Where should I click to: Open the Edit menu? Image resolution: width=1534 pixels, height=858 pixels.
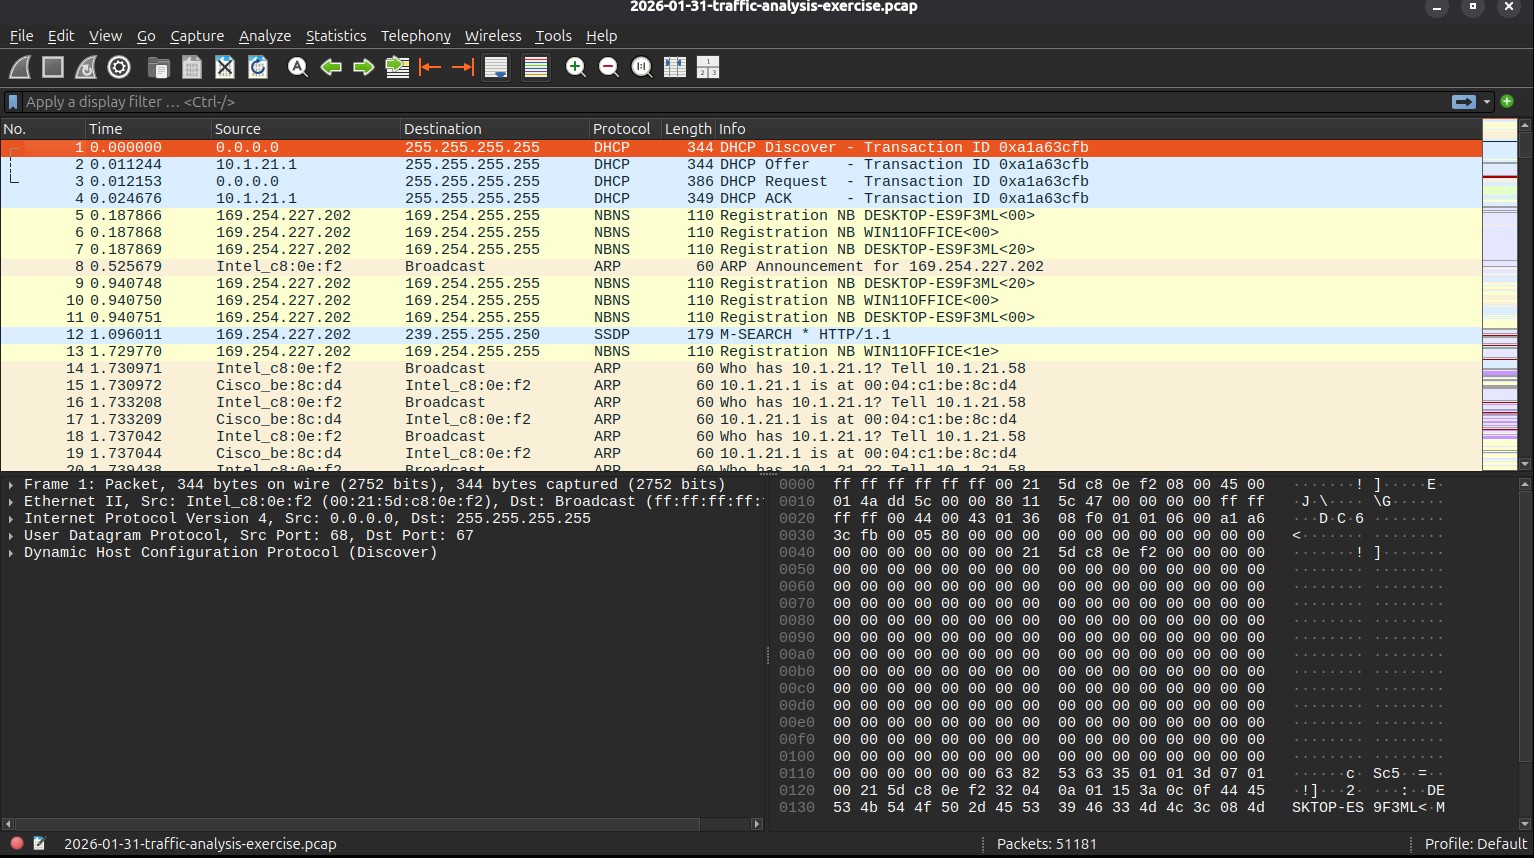61,36
